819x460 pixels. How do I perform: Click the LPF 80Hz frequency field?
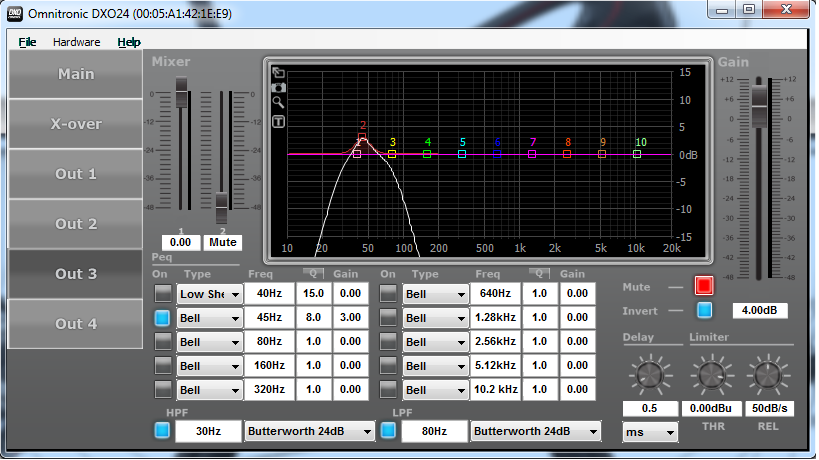coord(434,431)
